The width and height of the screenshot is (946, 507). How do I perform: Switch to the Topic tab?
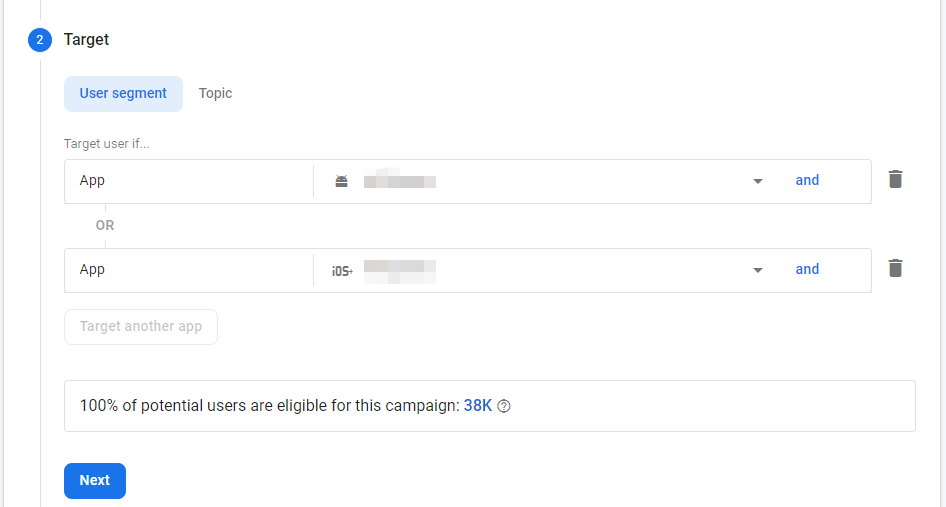coord(215,93)
